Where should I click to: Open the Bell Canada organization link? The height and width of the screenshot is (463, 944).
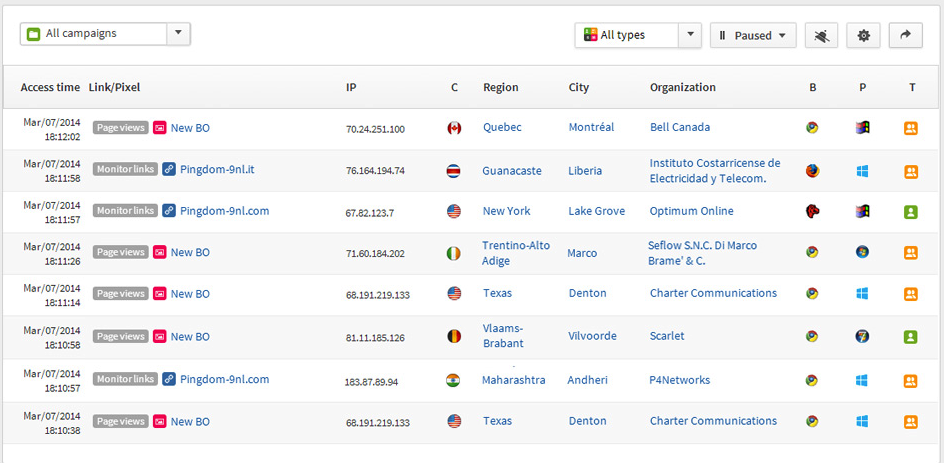680,127
